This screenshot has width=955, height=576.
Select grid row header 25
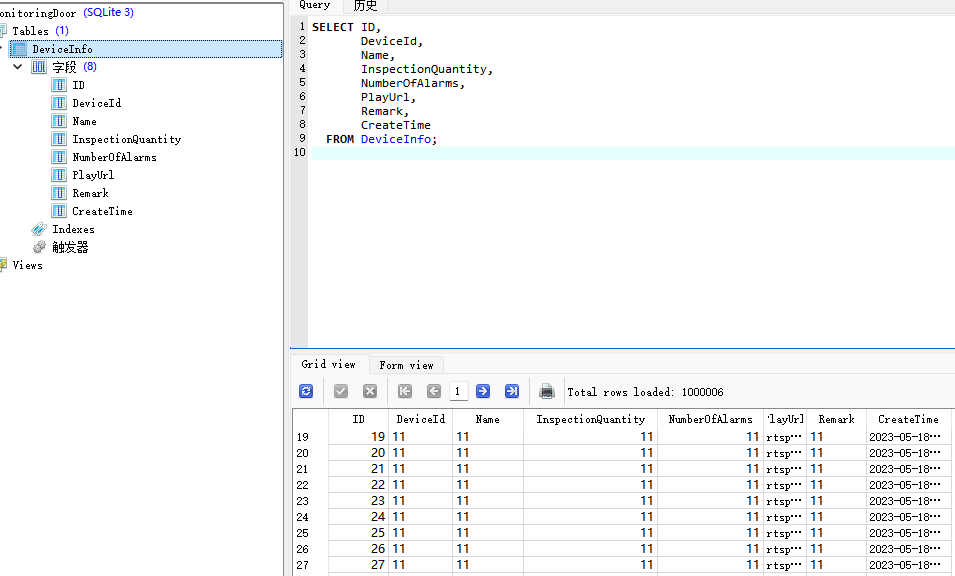coord(311,533)
